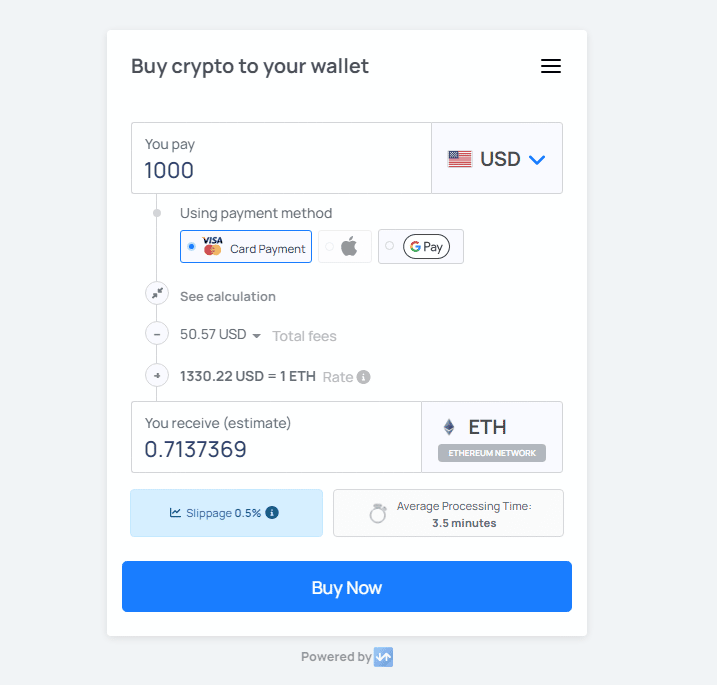Click the Rate info icon
The image size is (717, 685).
point(364,377)
